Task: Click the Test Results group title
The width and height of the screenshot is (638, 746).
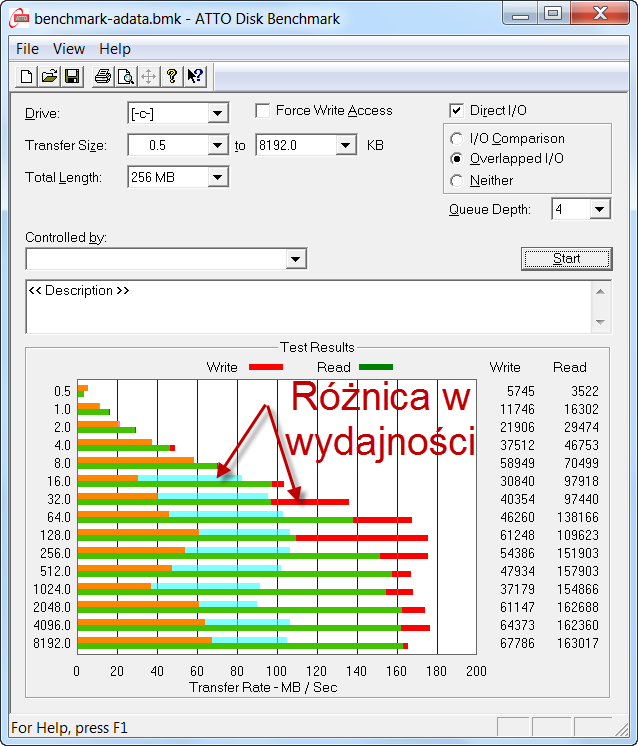Action: click(317, 347)
